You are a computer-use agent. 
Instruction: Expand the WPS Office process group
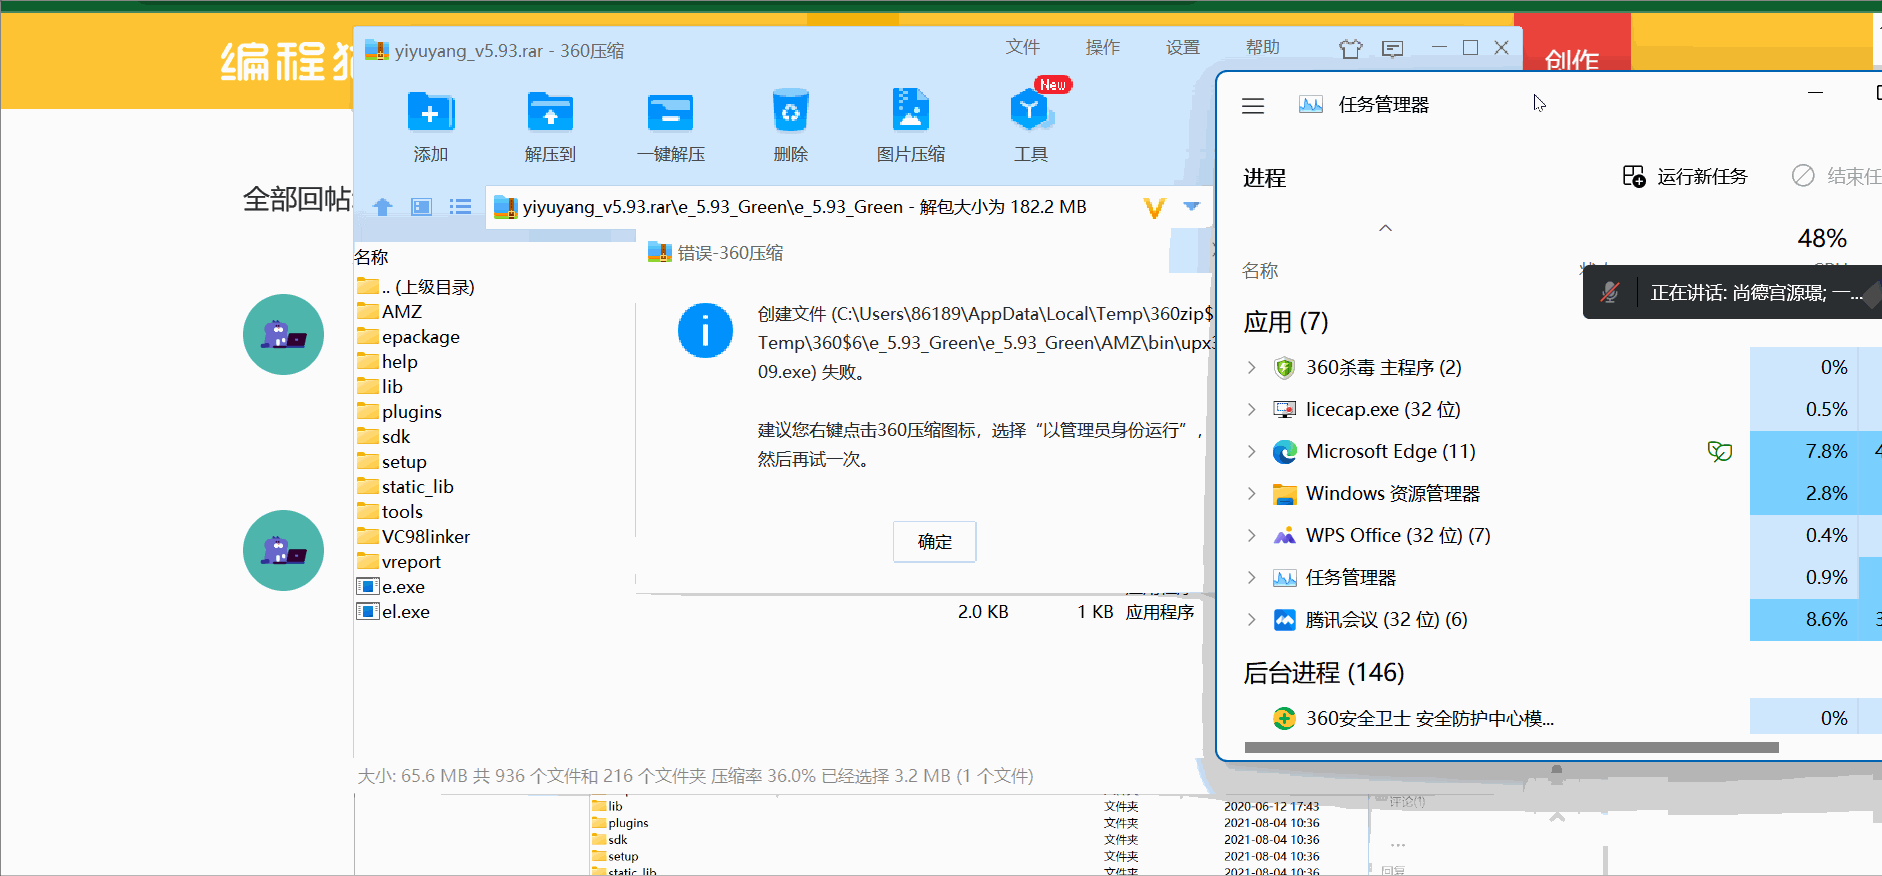coord(1251,536)
